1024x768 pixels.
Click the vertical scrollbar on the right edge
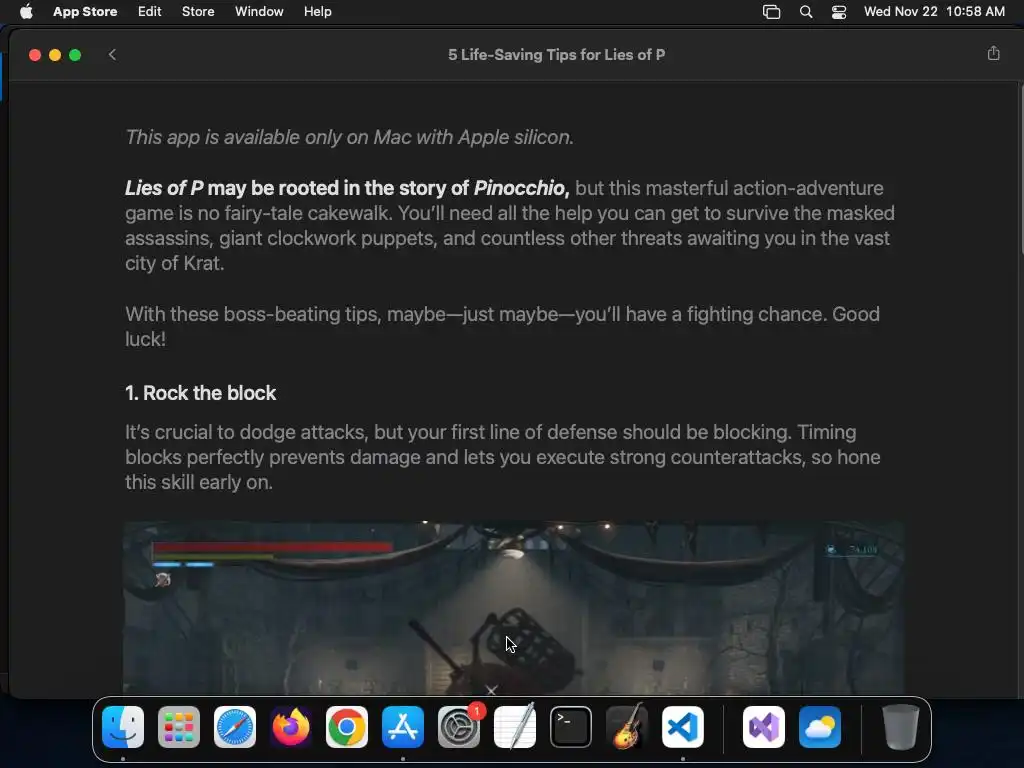pos(1021,170)
